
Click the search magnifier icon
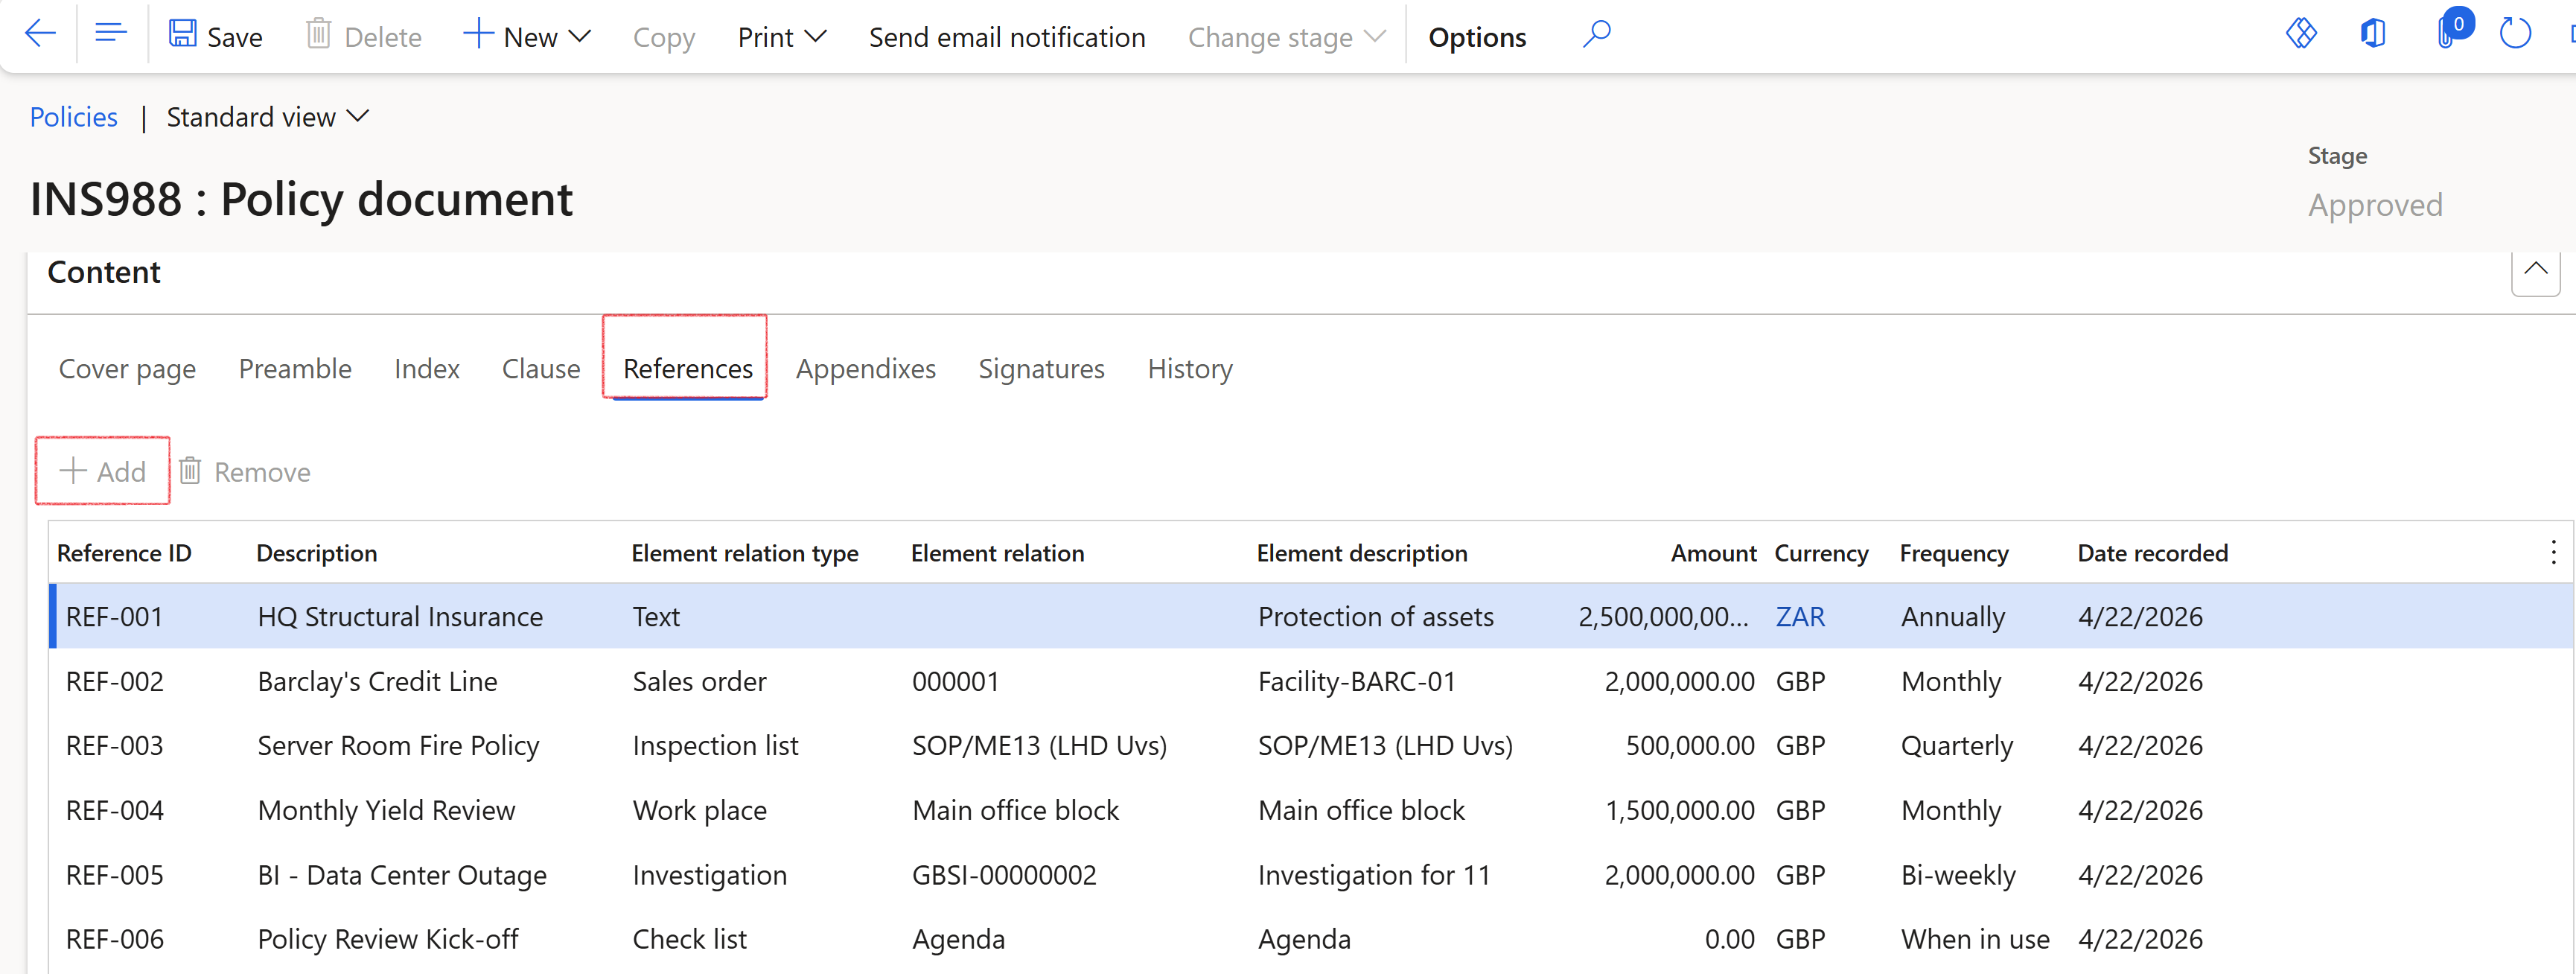[1596, 35]
